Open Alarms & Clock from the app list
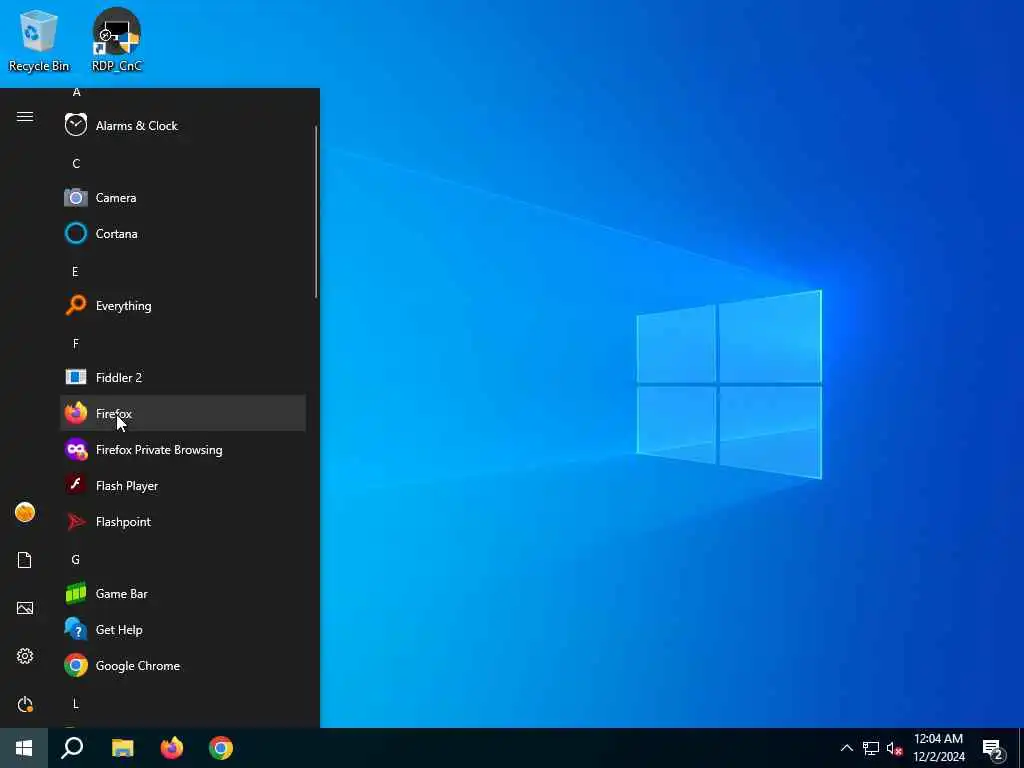Screen dimensions: 1024x768 click(183, 125)
